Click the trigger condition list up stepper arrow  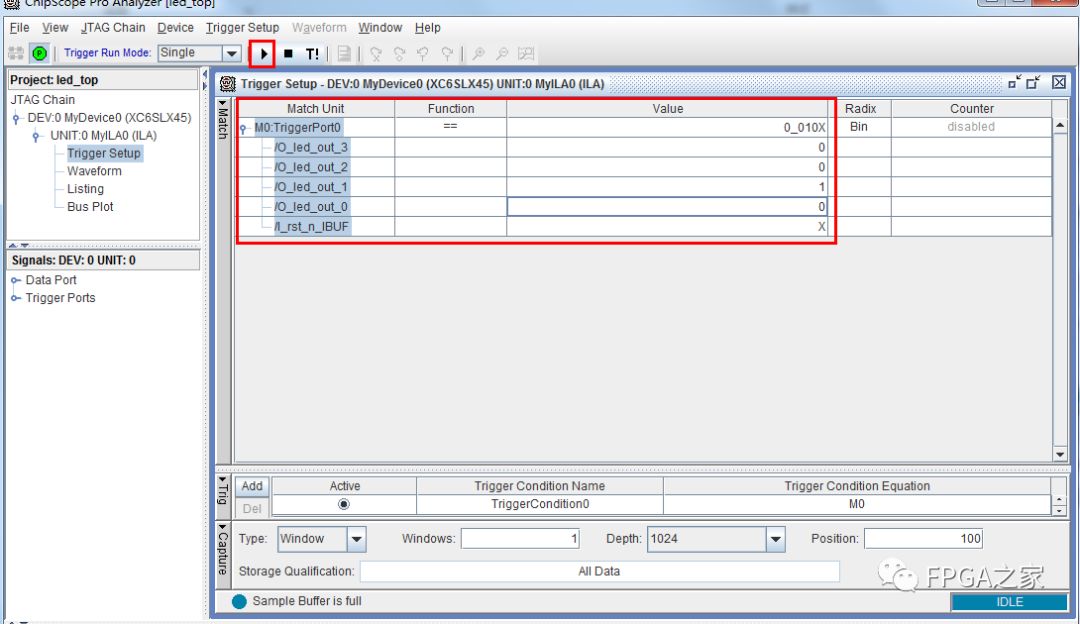click(x=1059, y=500)
